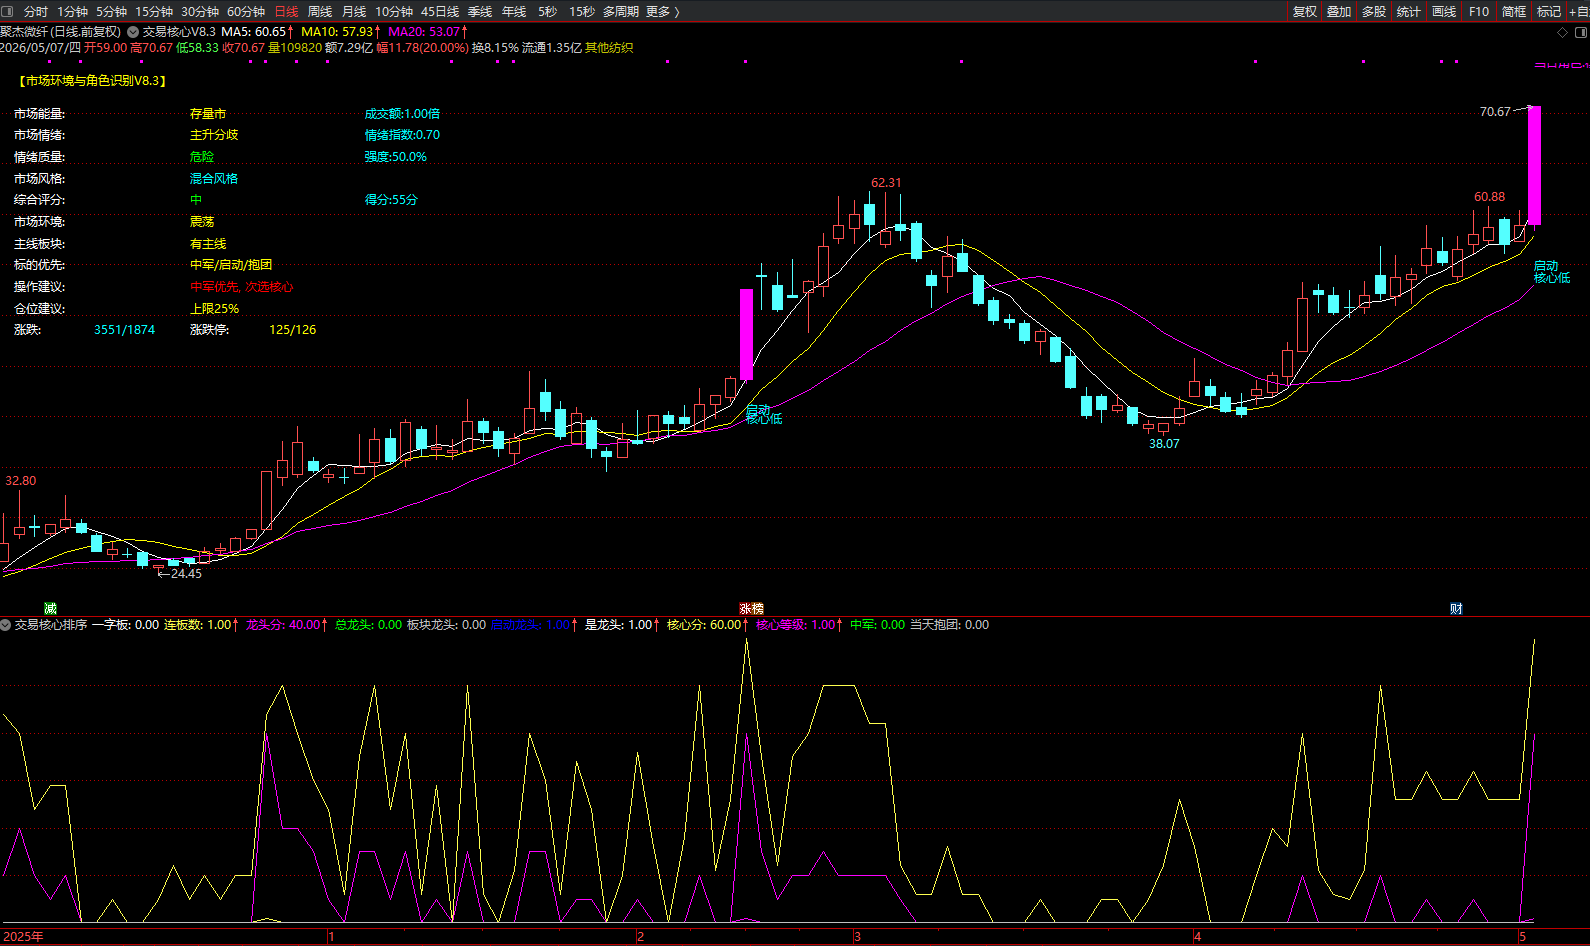Image resolution: width=1590 pixels, height=946 pixels.
Task: Switch to 分时 intraday view
Action: coord(36,11)
